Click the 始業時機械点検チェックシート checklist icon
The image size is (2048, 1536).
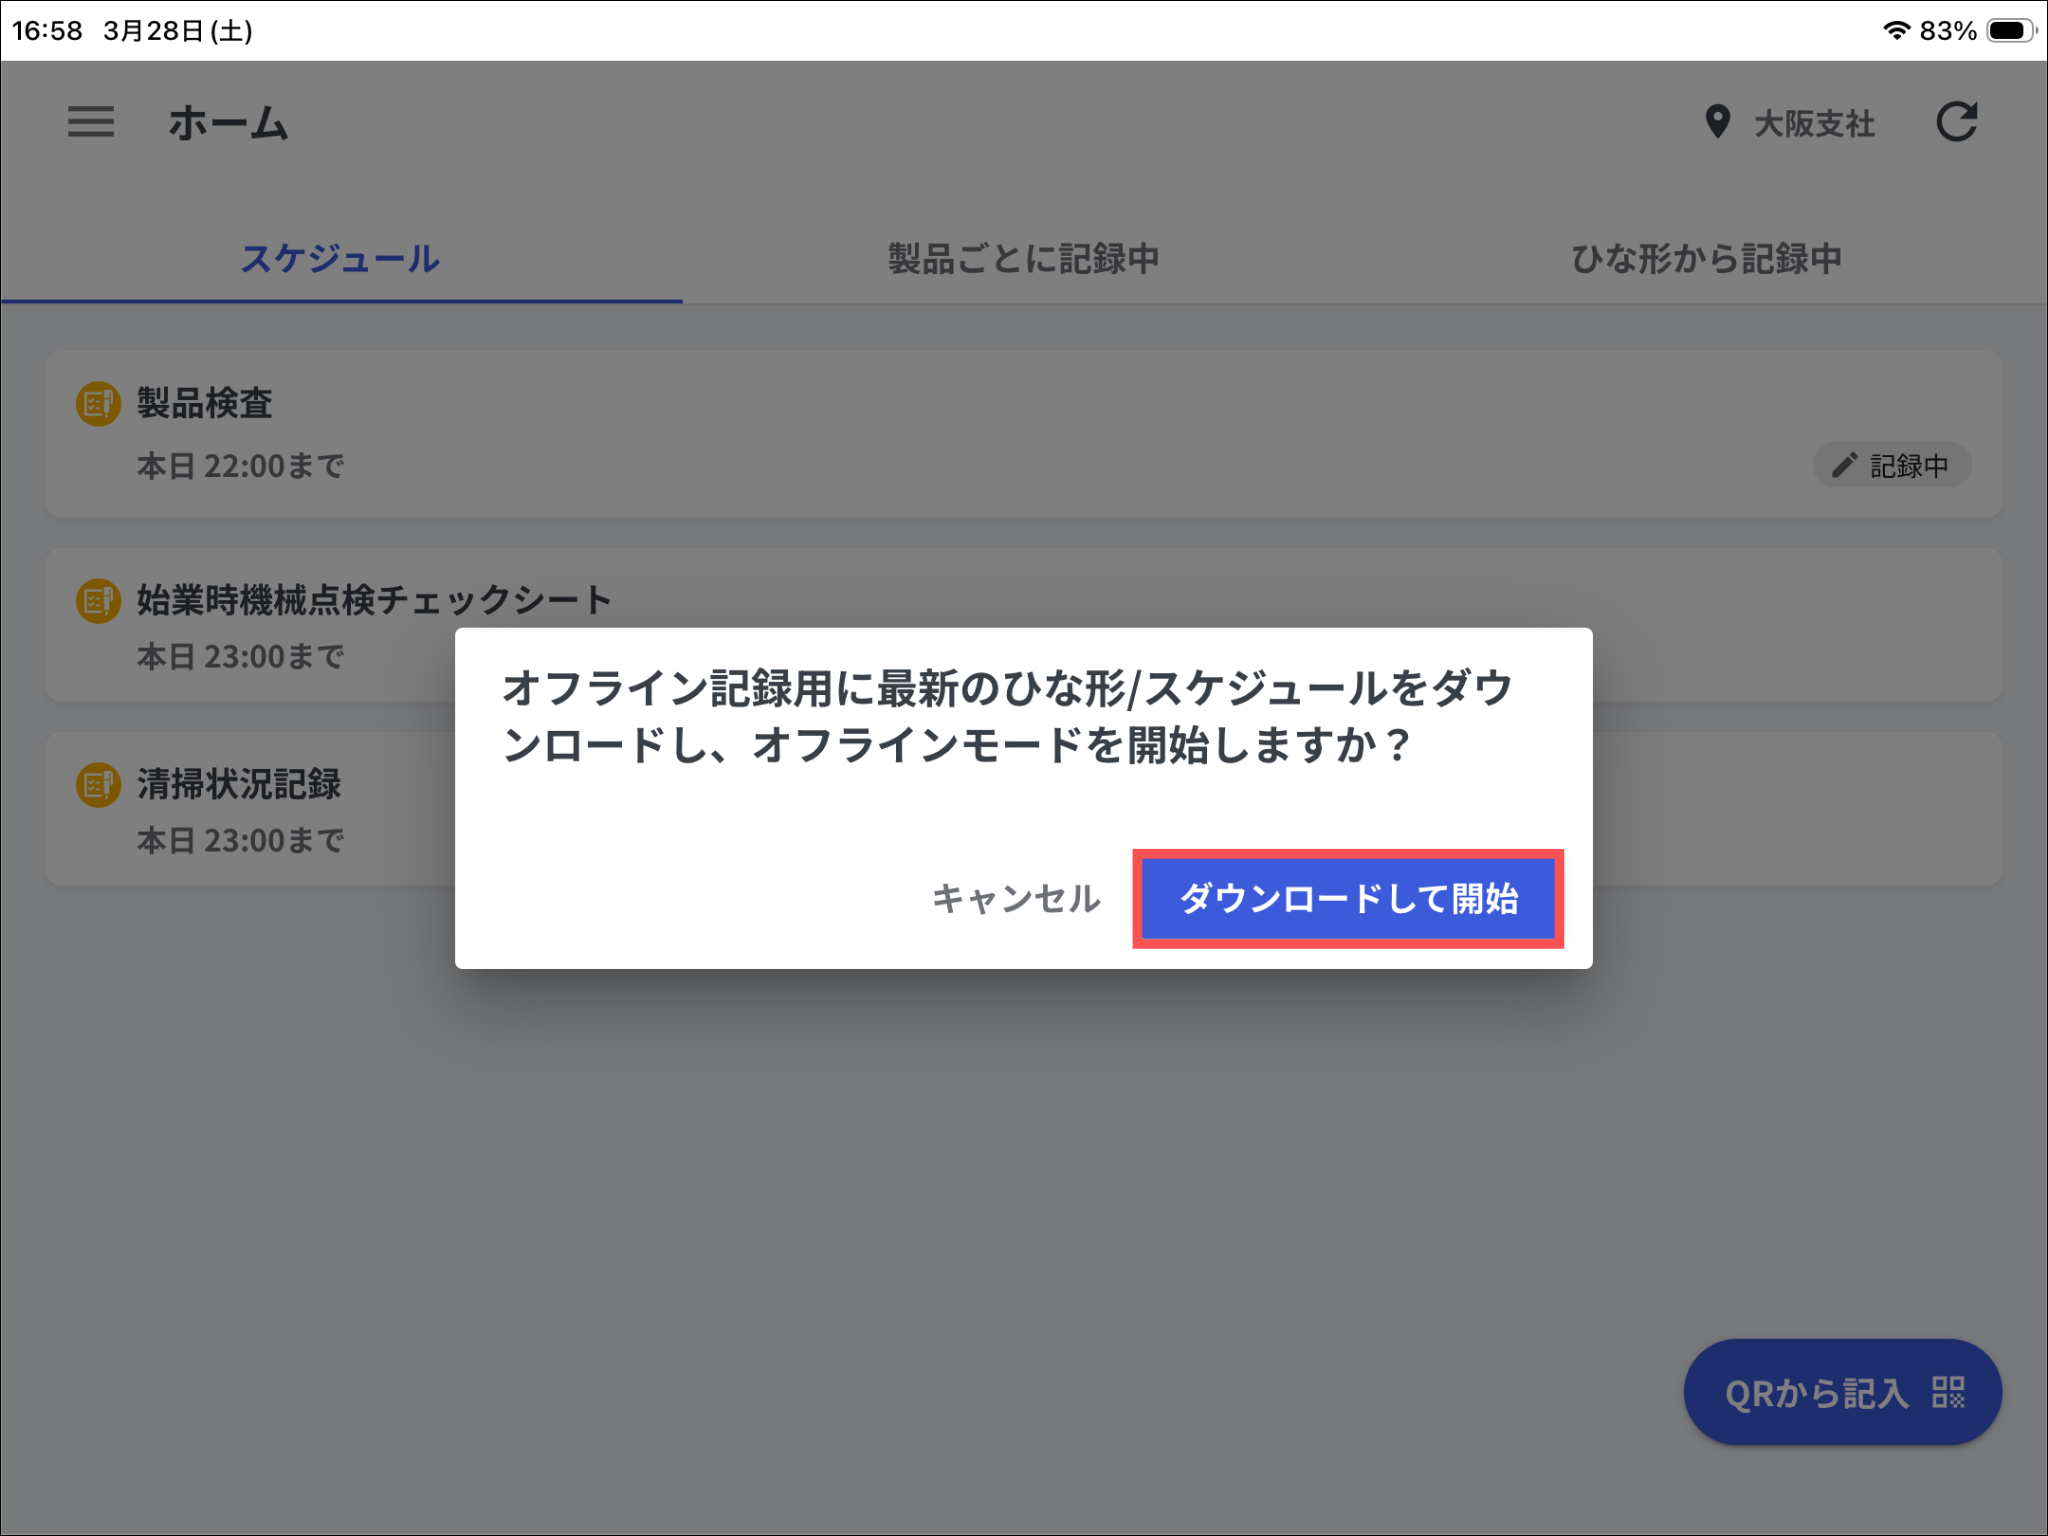[x=98, y=601]
